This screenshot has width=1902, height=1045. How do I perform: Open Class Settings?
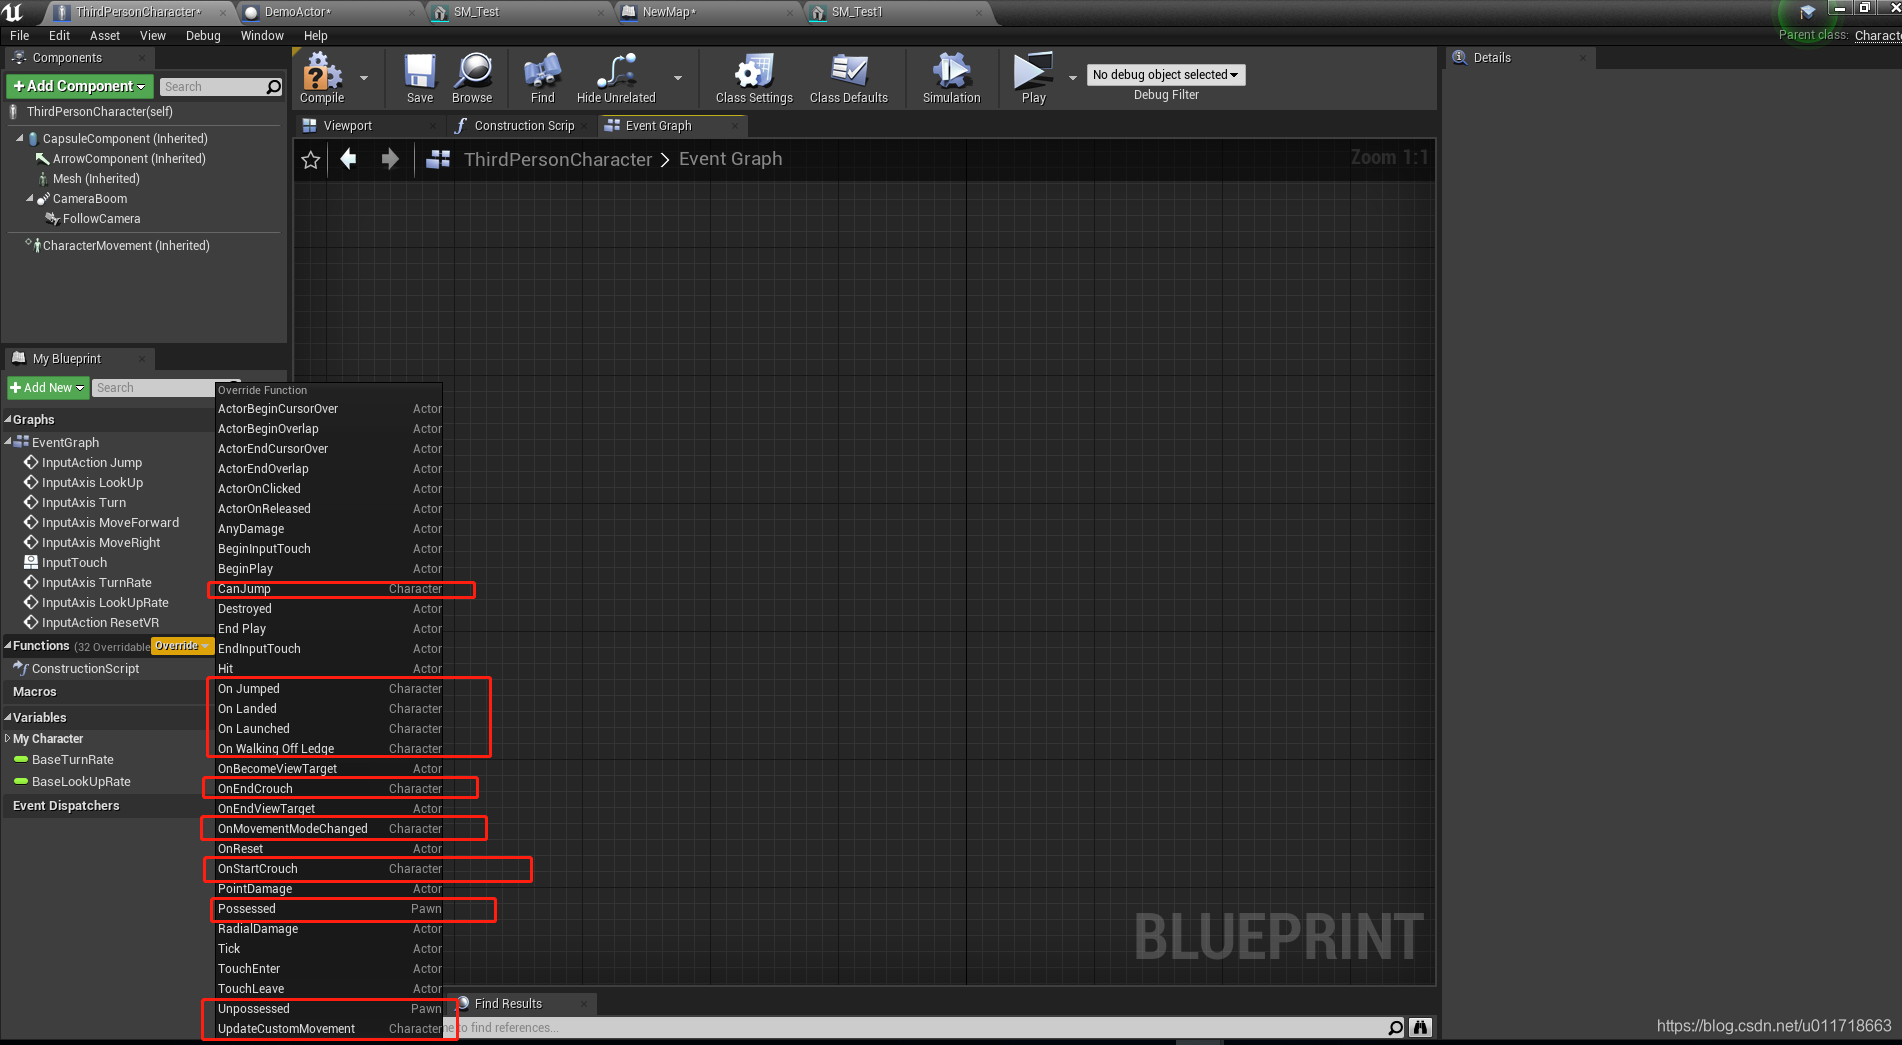click(754, 78)
